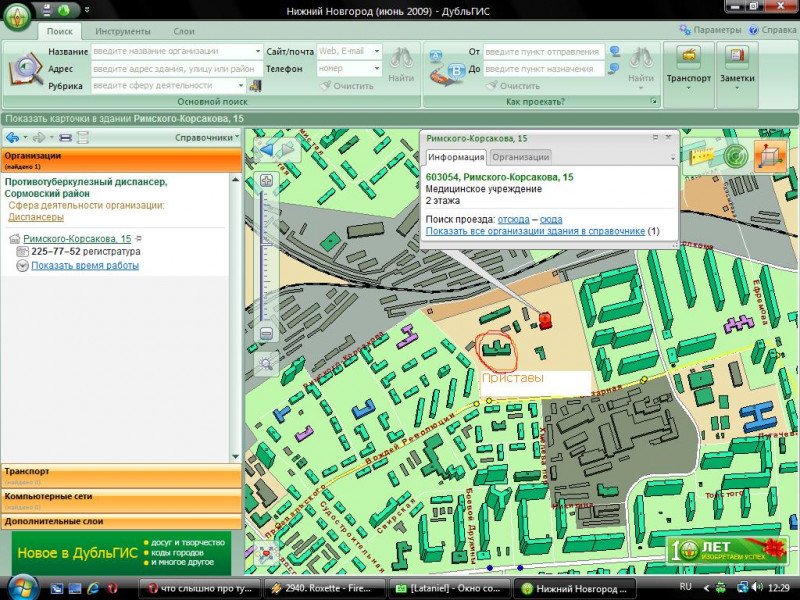Click the back arrow in directory panel
This screenshot has width=800, height=600.
12,137
